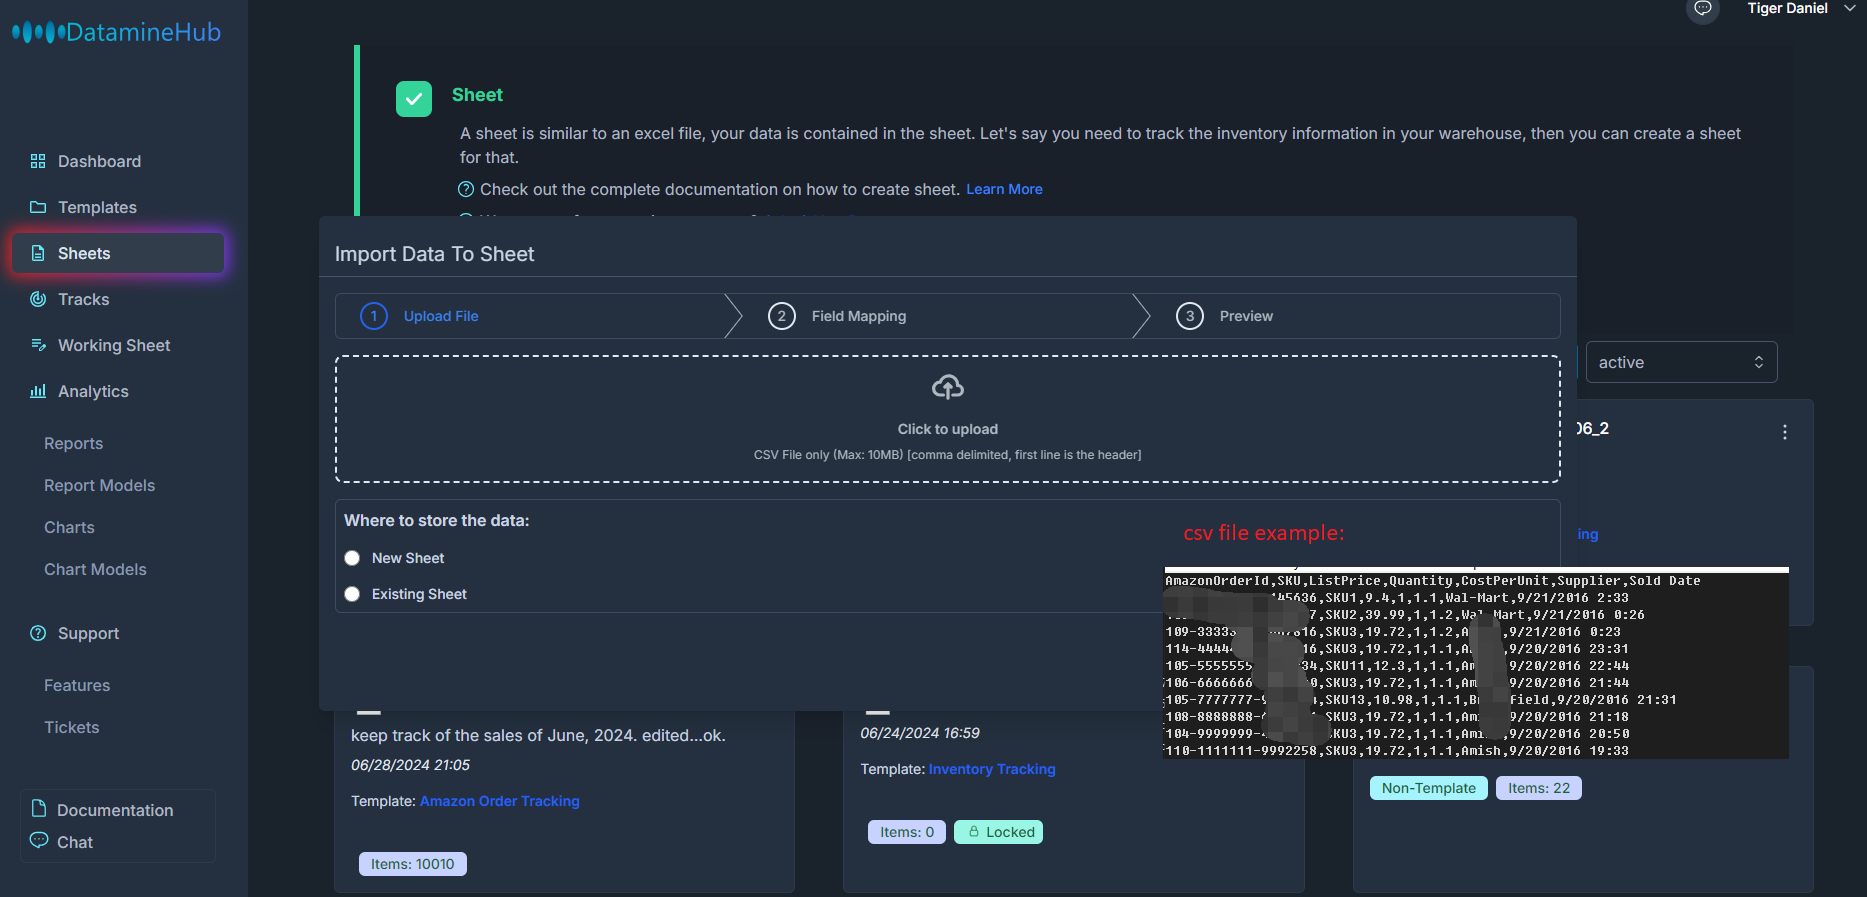Click the Chat sidebar label
Screen dimensions: 1867x897
pos(75,842)
